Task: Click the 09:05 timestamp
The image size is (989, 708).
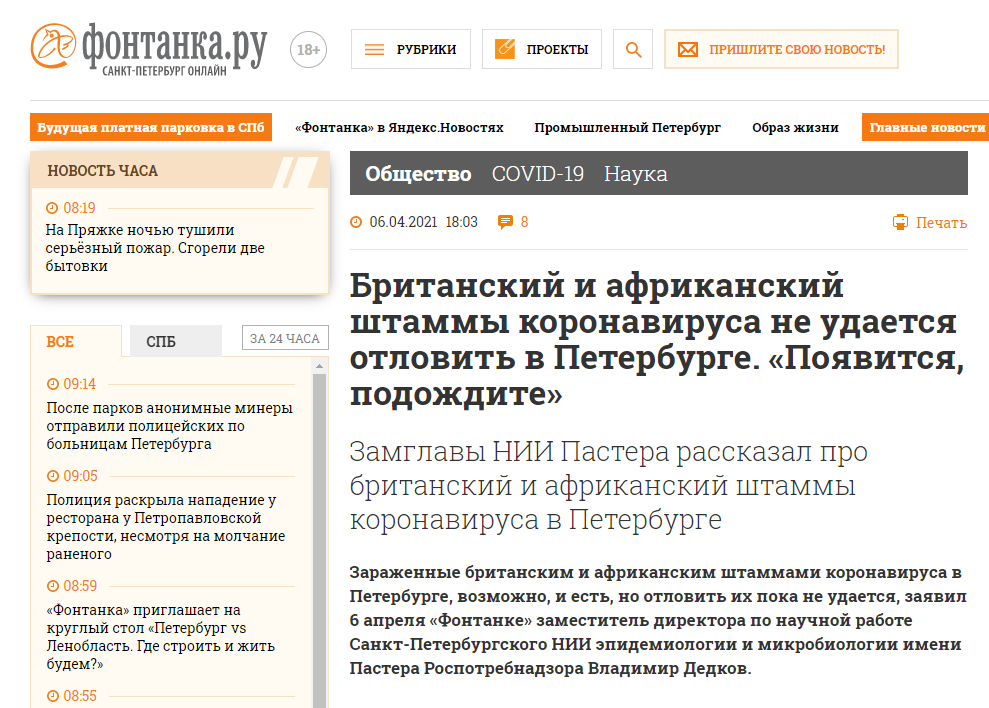Action: pos(80,476)
